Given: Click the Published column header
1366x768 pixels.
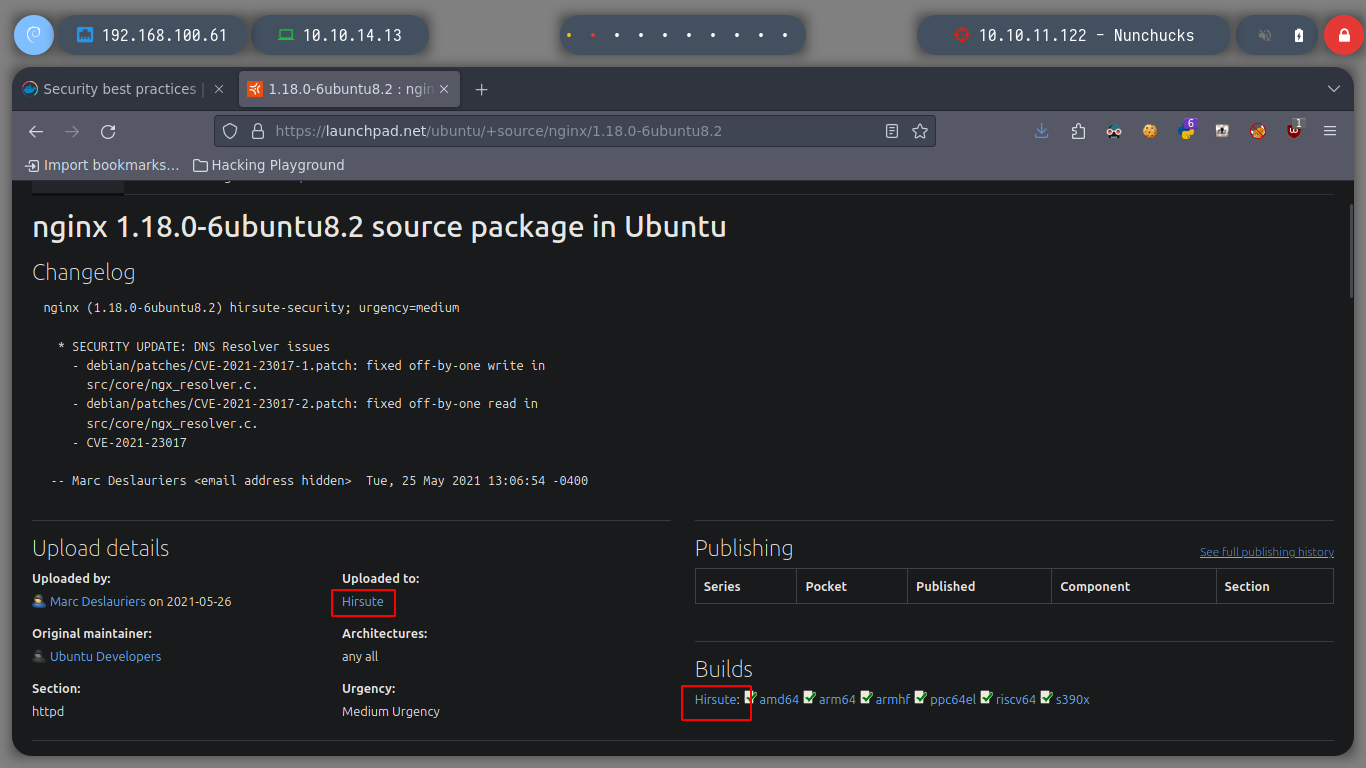Looking at the screenshot, I should (x=980, y=587).
